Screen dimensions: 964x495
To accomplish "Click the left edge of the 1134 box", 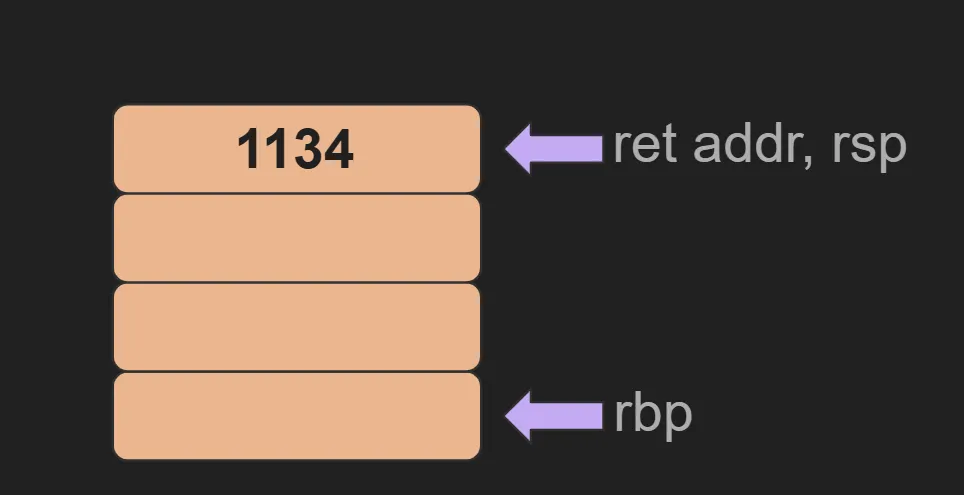I will tap(117, 148).
